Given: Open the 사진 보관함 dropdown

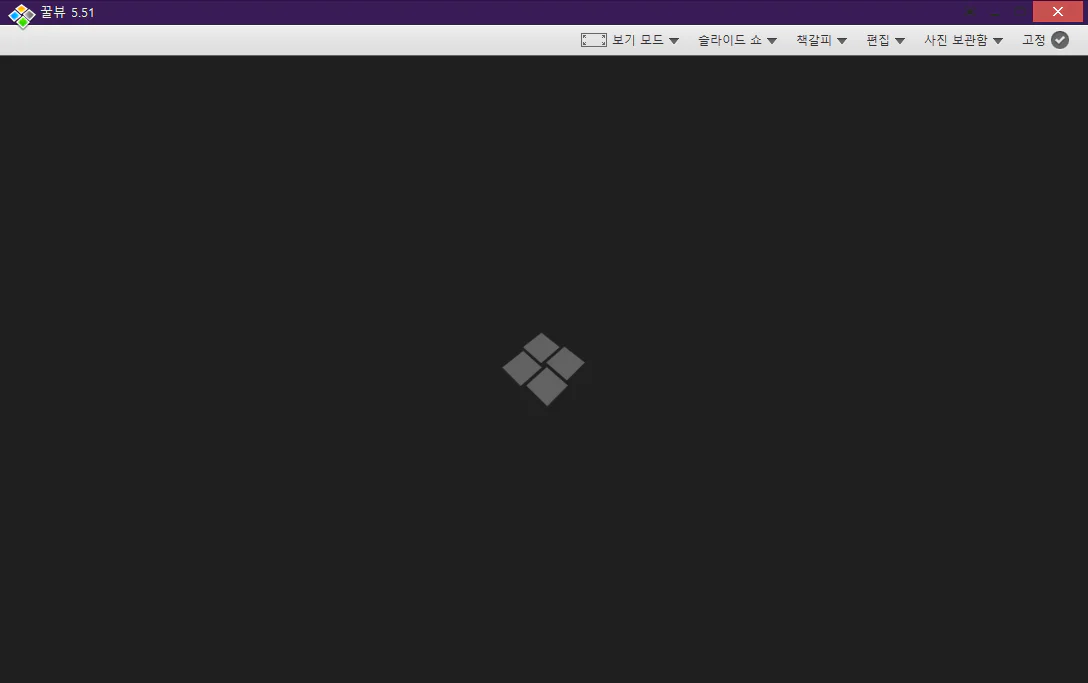Looking at the screenshot, I should click(x=963, y=40).
